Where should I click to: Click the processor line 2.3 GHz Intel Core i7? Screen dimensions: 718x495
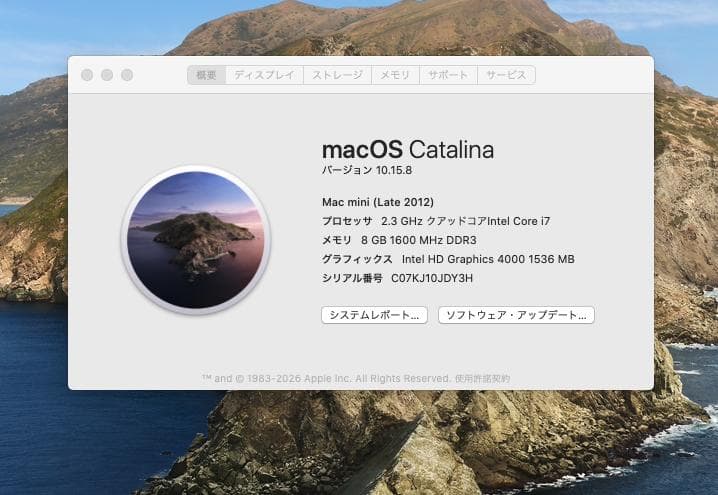465,221
